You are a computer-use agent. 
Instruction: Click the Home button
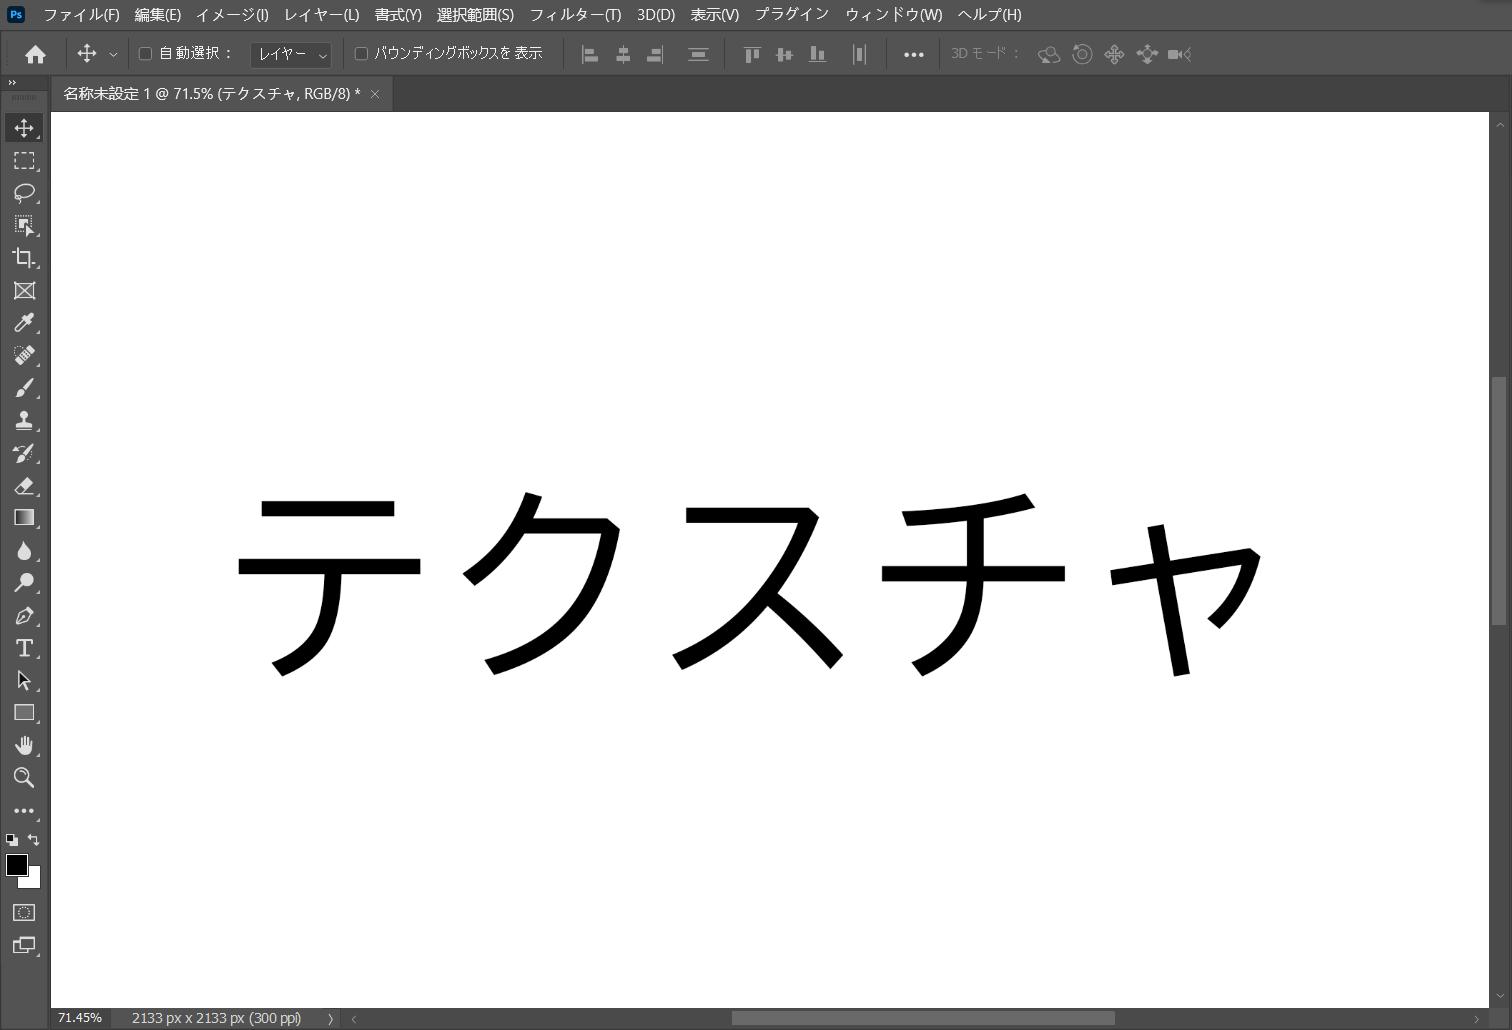click(35, 55)
